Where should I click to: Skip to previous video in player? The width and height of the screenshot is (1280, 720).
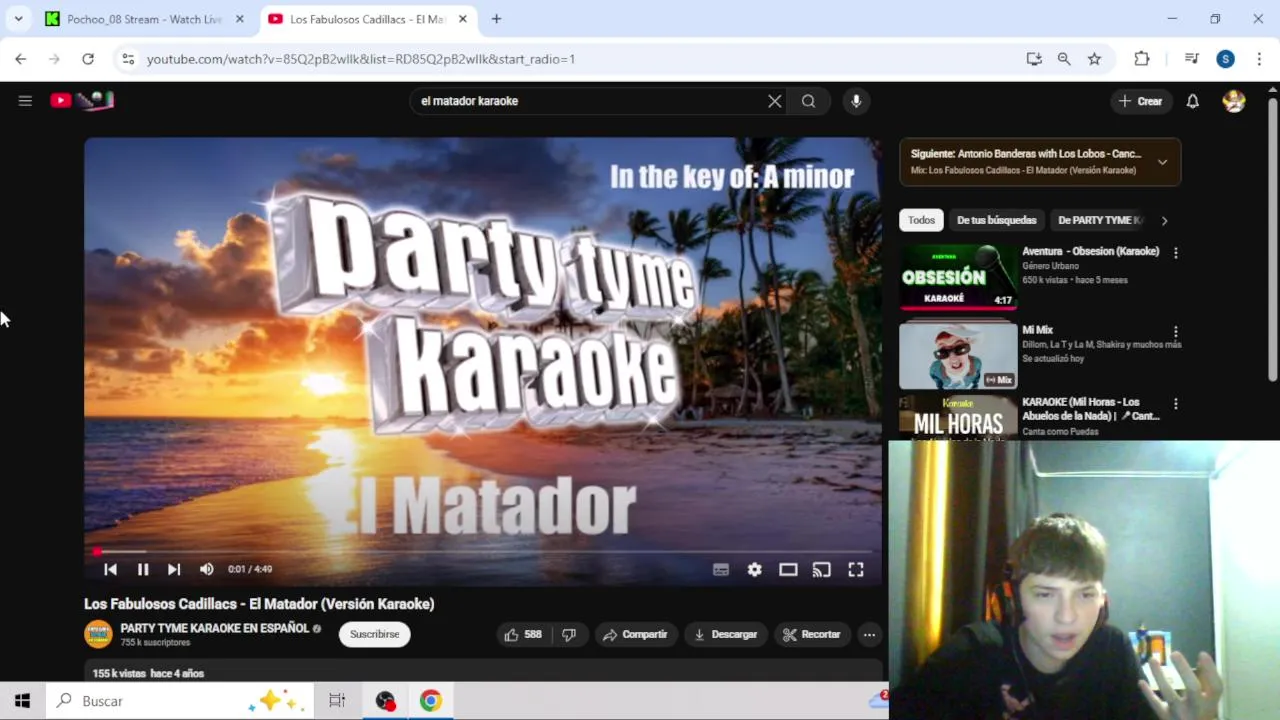(x=111, y=569)
